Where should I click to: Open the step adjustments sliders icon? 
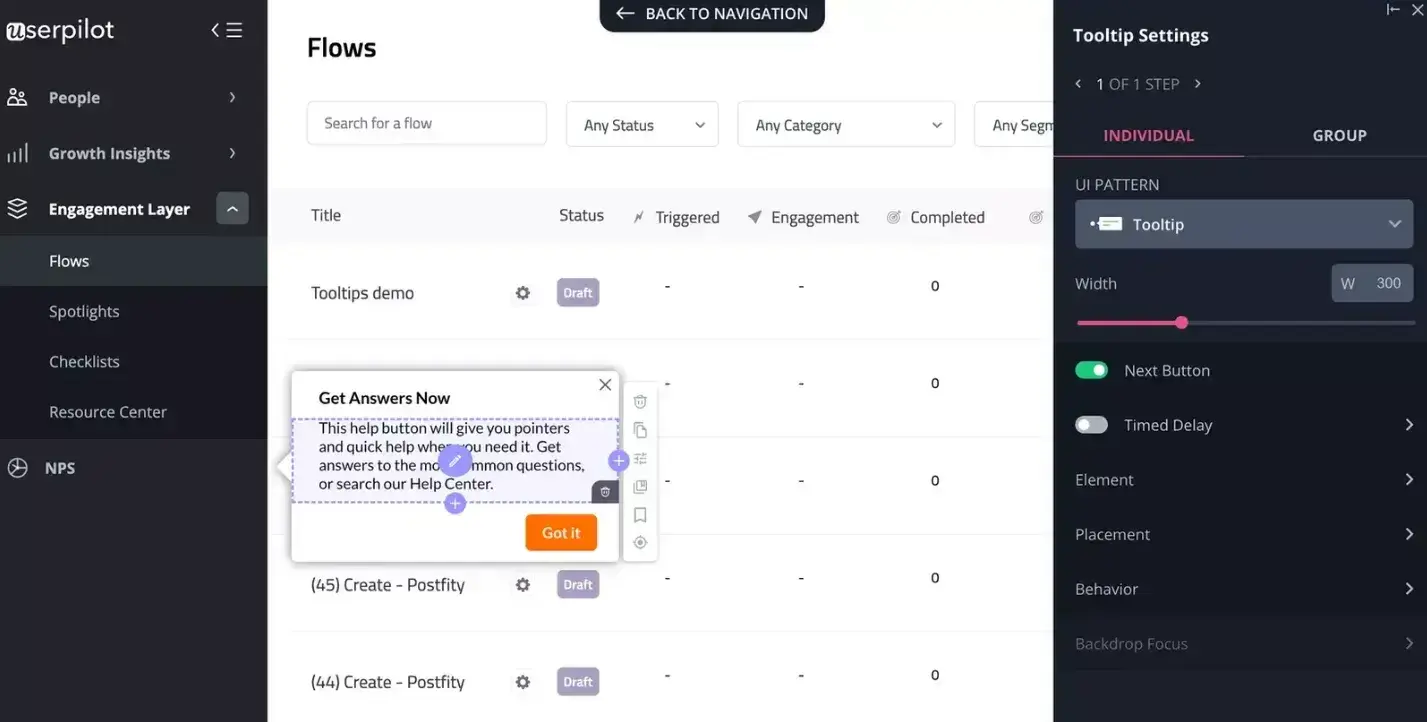(x=640, y=457)
